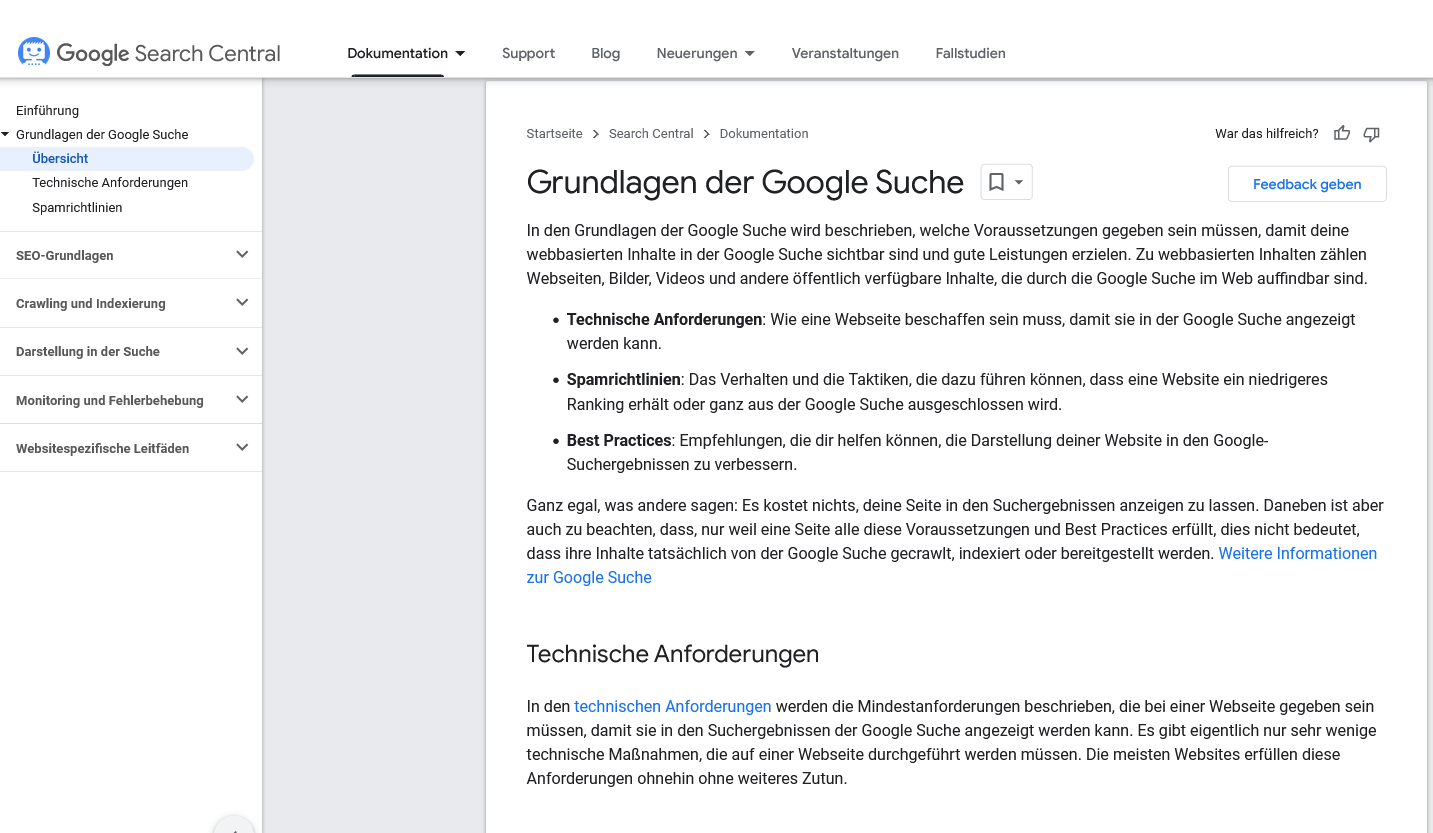1433x833 pixels.
Task: Click the thumbs down not helpful icon
Action: [1371, 133]
